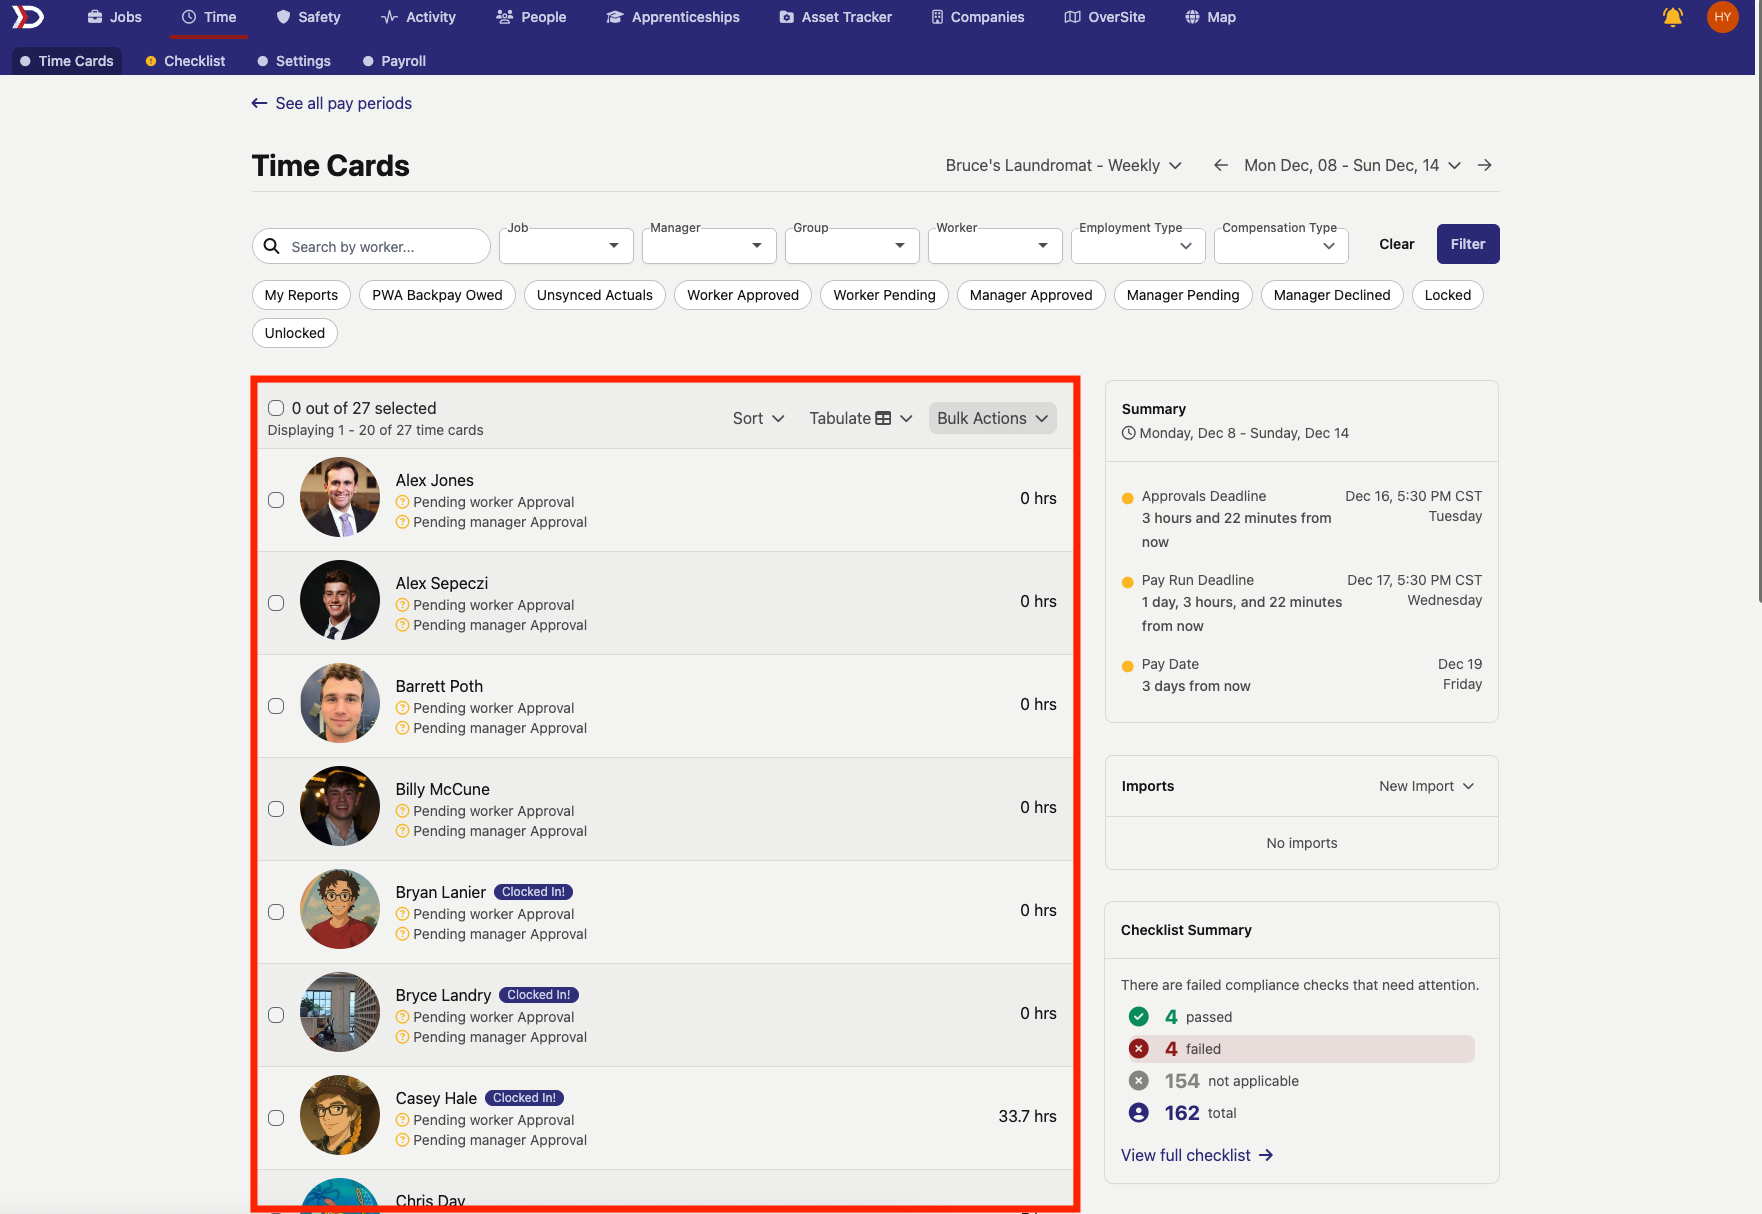Select Alex Sepeczi time card checkbox
1762x1214 pixels.
coord(276,603)
